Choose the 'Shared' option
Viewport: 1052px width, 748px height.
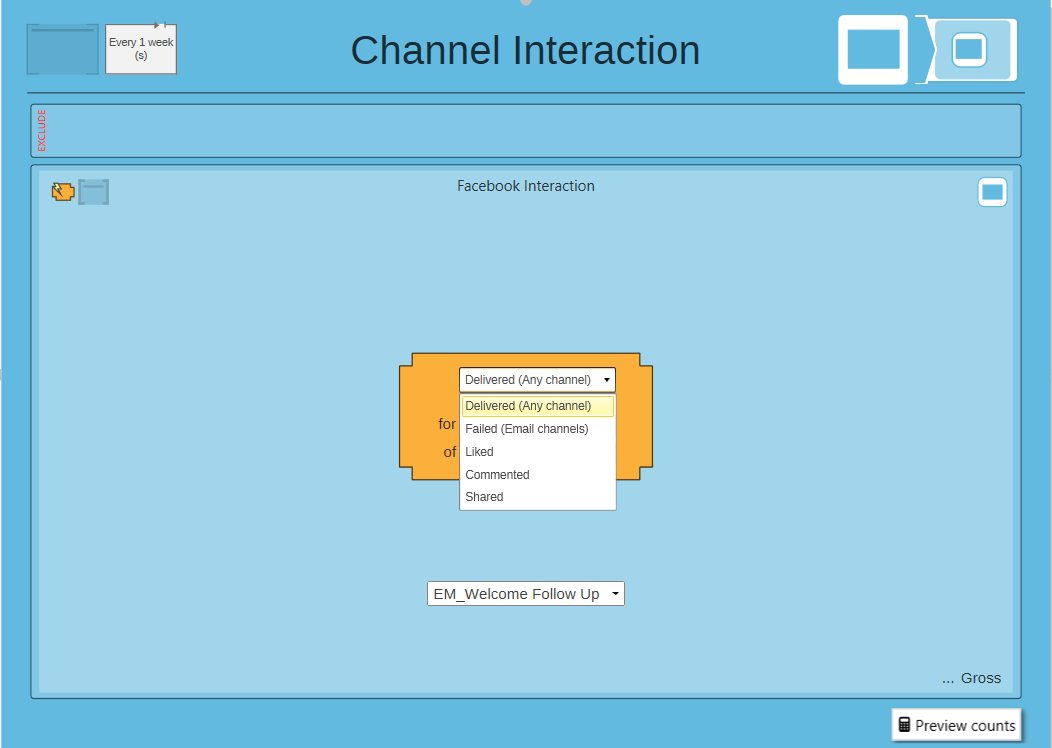pos(537,496)
